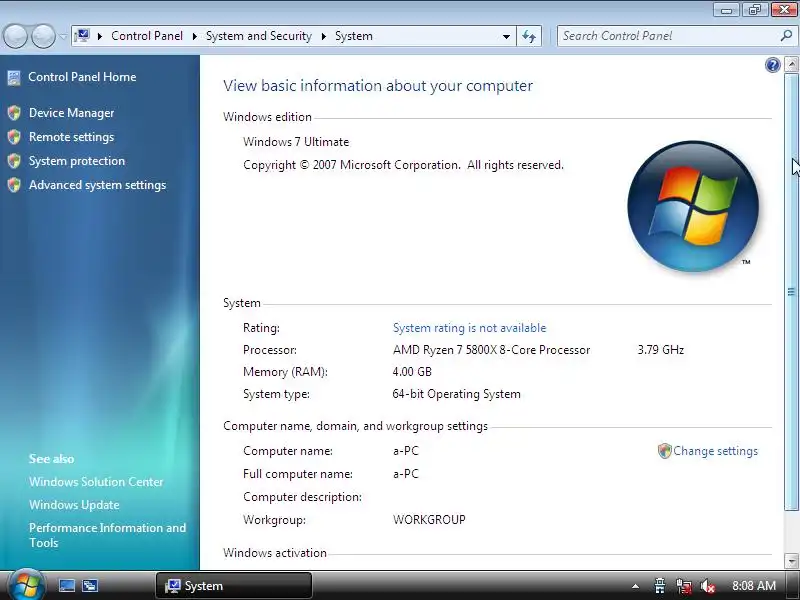
Task: Click Show desktop quick launch icon
Action: (67, 586)
